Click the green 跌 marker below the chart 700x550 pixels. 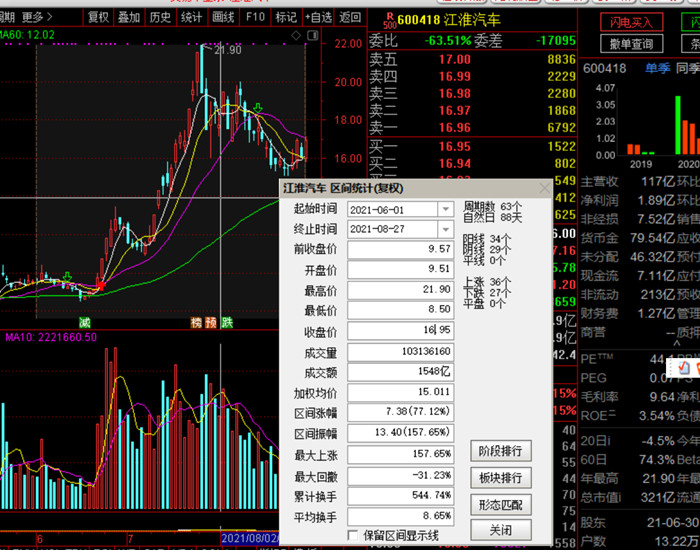coord(227,322)
